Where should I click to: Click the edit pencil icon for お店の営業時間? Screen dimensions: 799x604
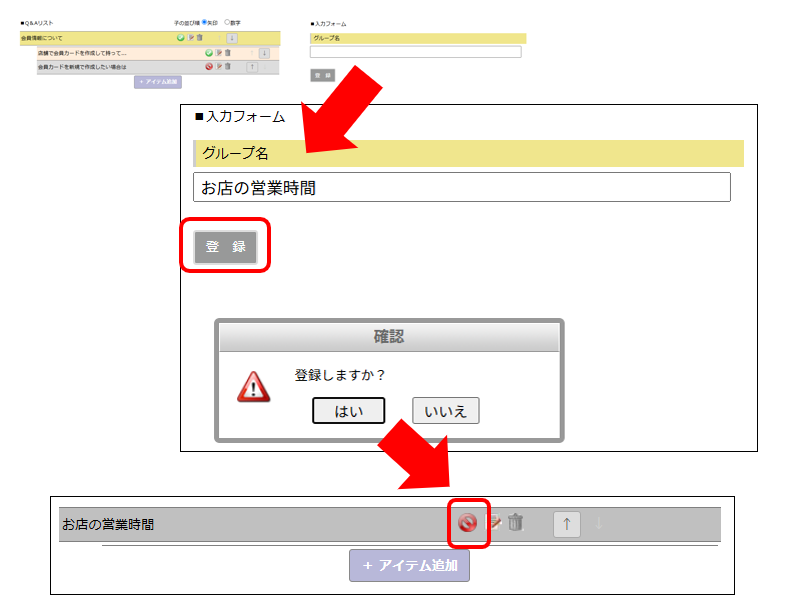pyautogui.click(x=493, y=523)
